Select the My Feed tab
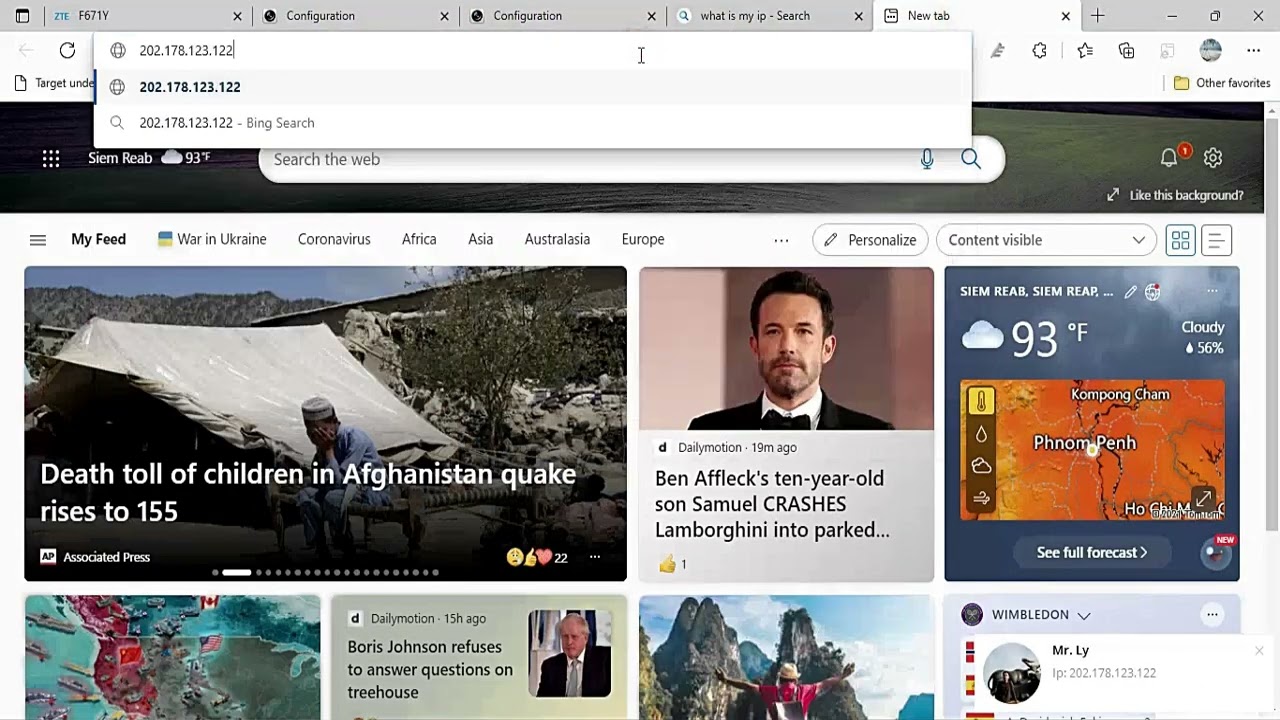This screenshot has width=1280, height=720. pos(98,240)
